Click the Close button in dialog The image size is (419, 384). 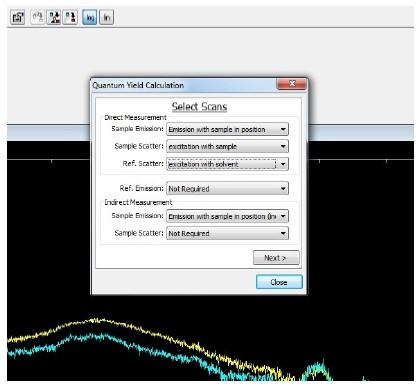point(279,282)
